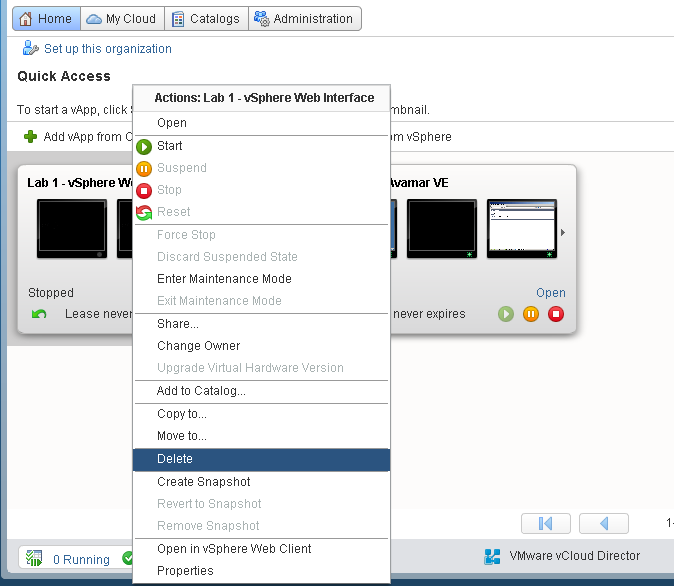Select Open in the Actions menu
The height and width of the screenshot is (586, 674).
pos(261,123)
